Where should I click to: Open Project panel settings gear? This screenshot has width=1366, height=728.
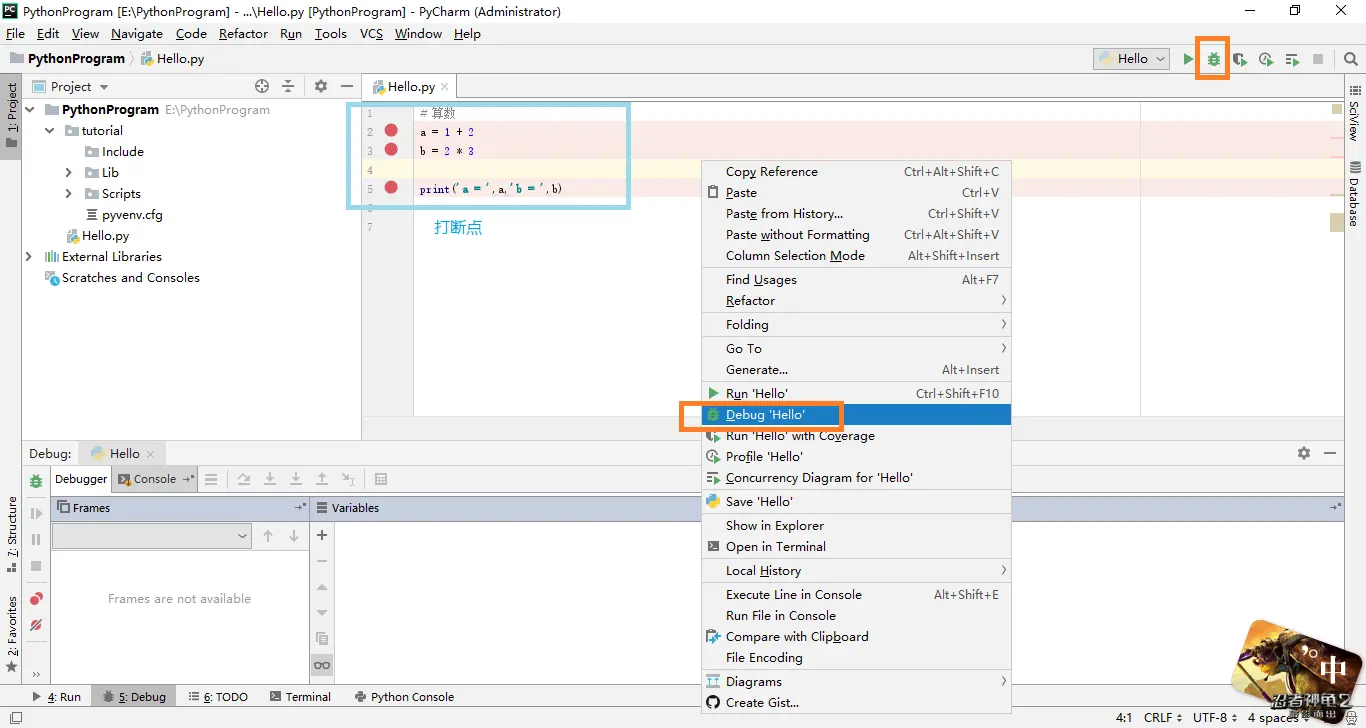click(321, 86)
